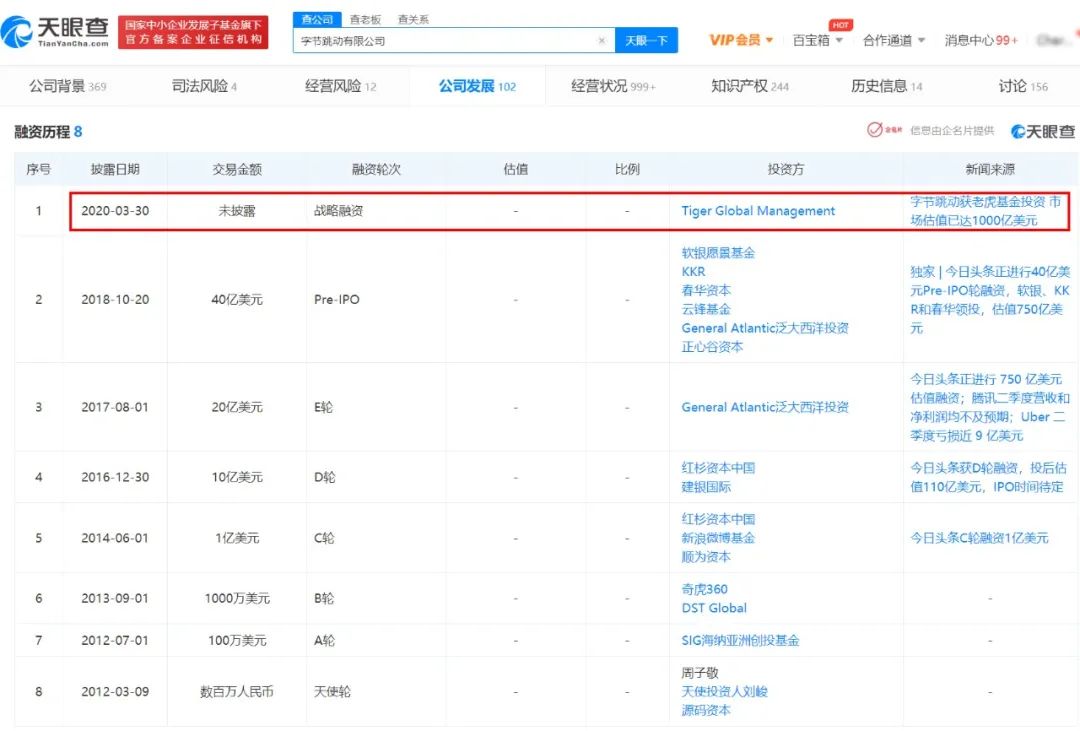The height and width of the screenshot is (731, 1080).
Task: Open the 今日头条C轮融资1亿美元 news link
Action: pos(979,537)
